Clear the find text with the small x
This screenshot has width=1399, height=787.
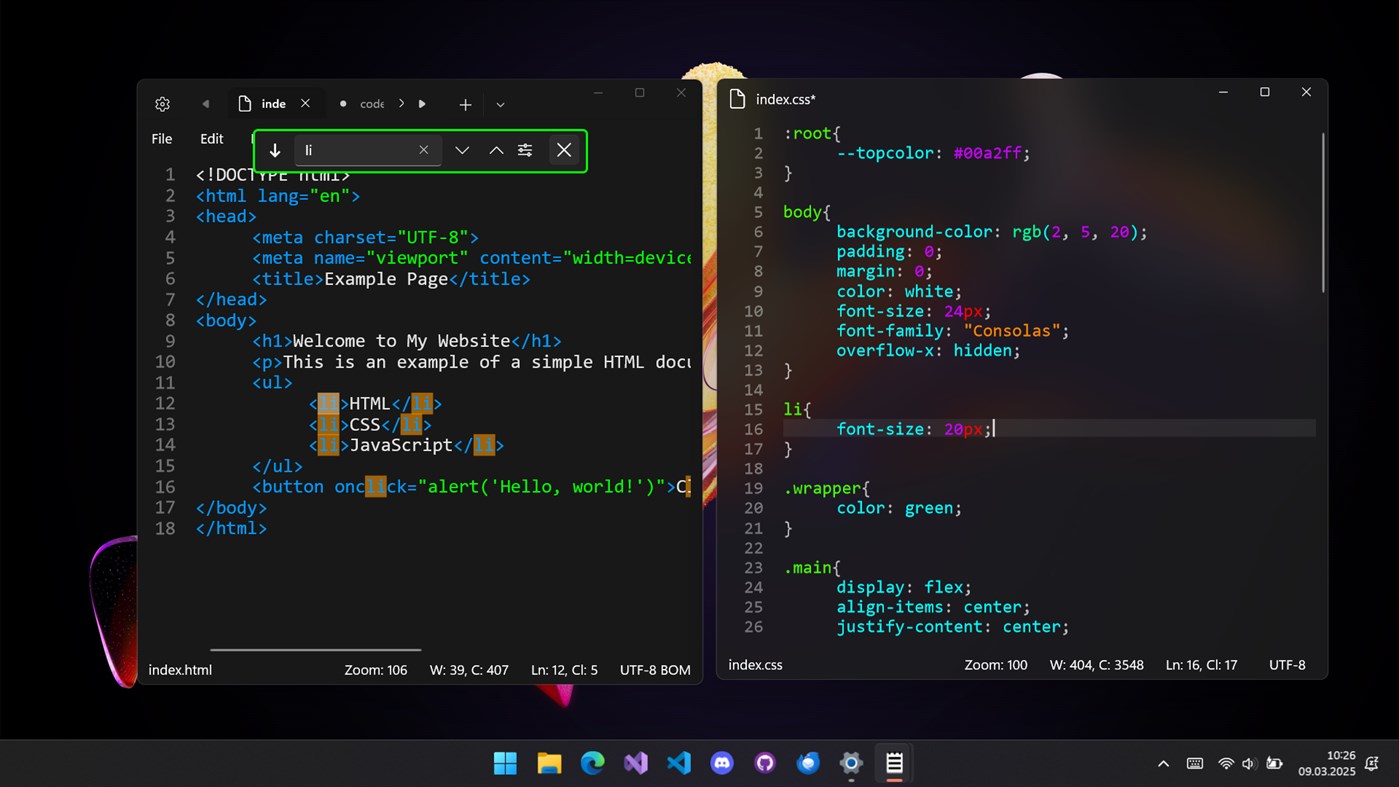click(x=424, y=150)
